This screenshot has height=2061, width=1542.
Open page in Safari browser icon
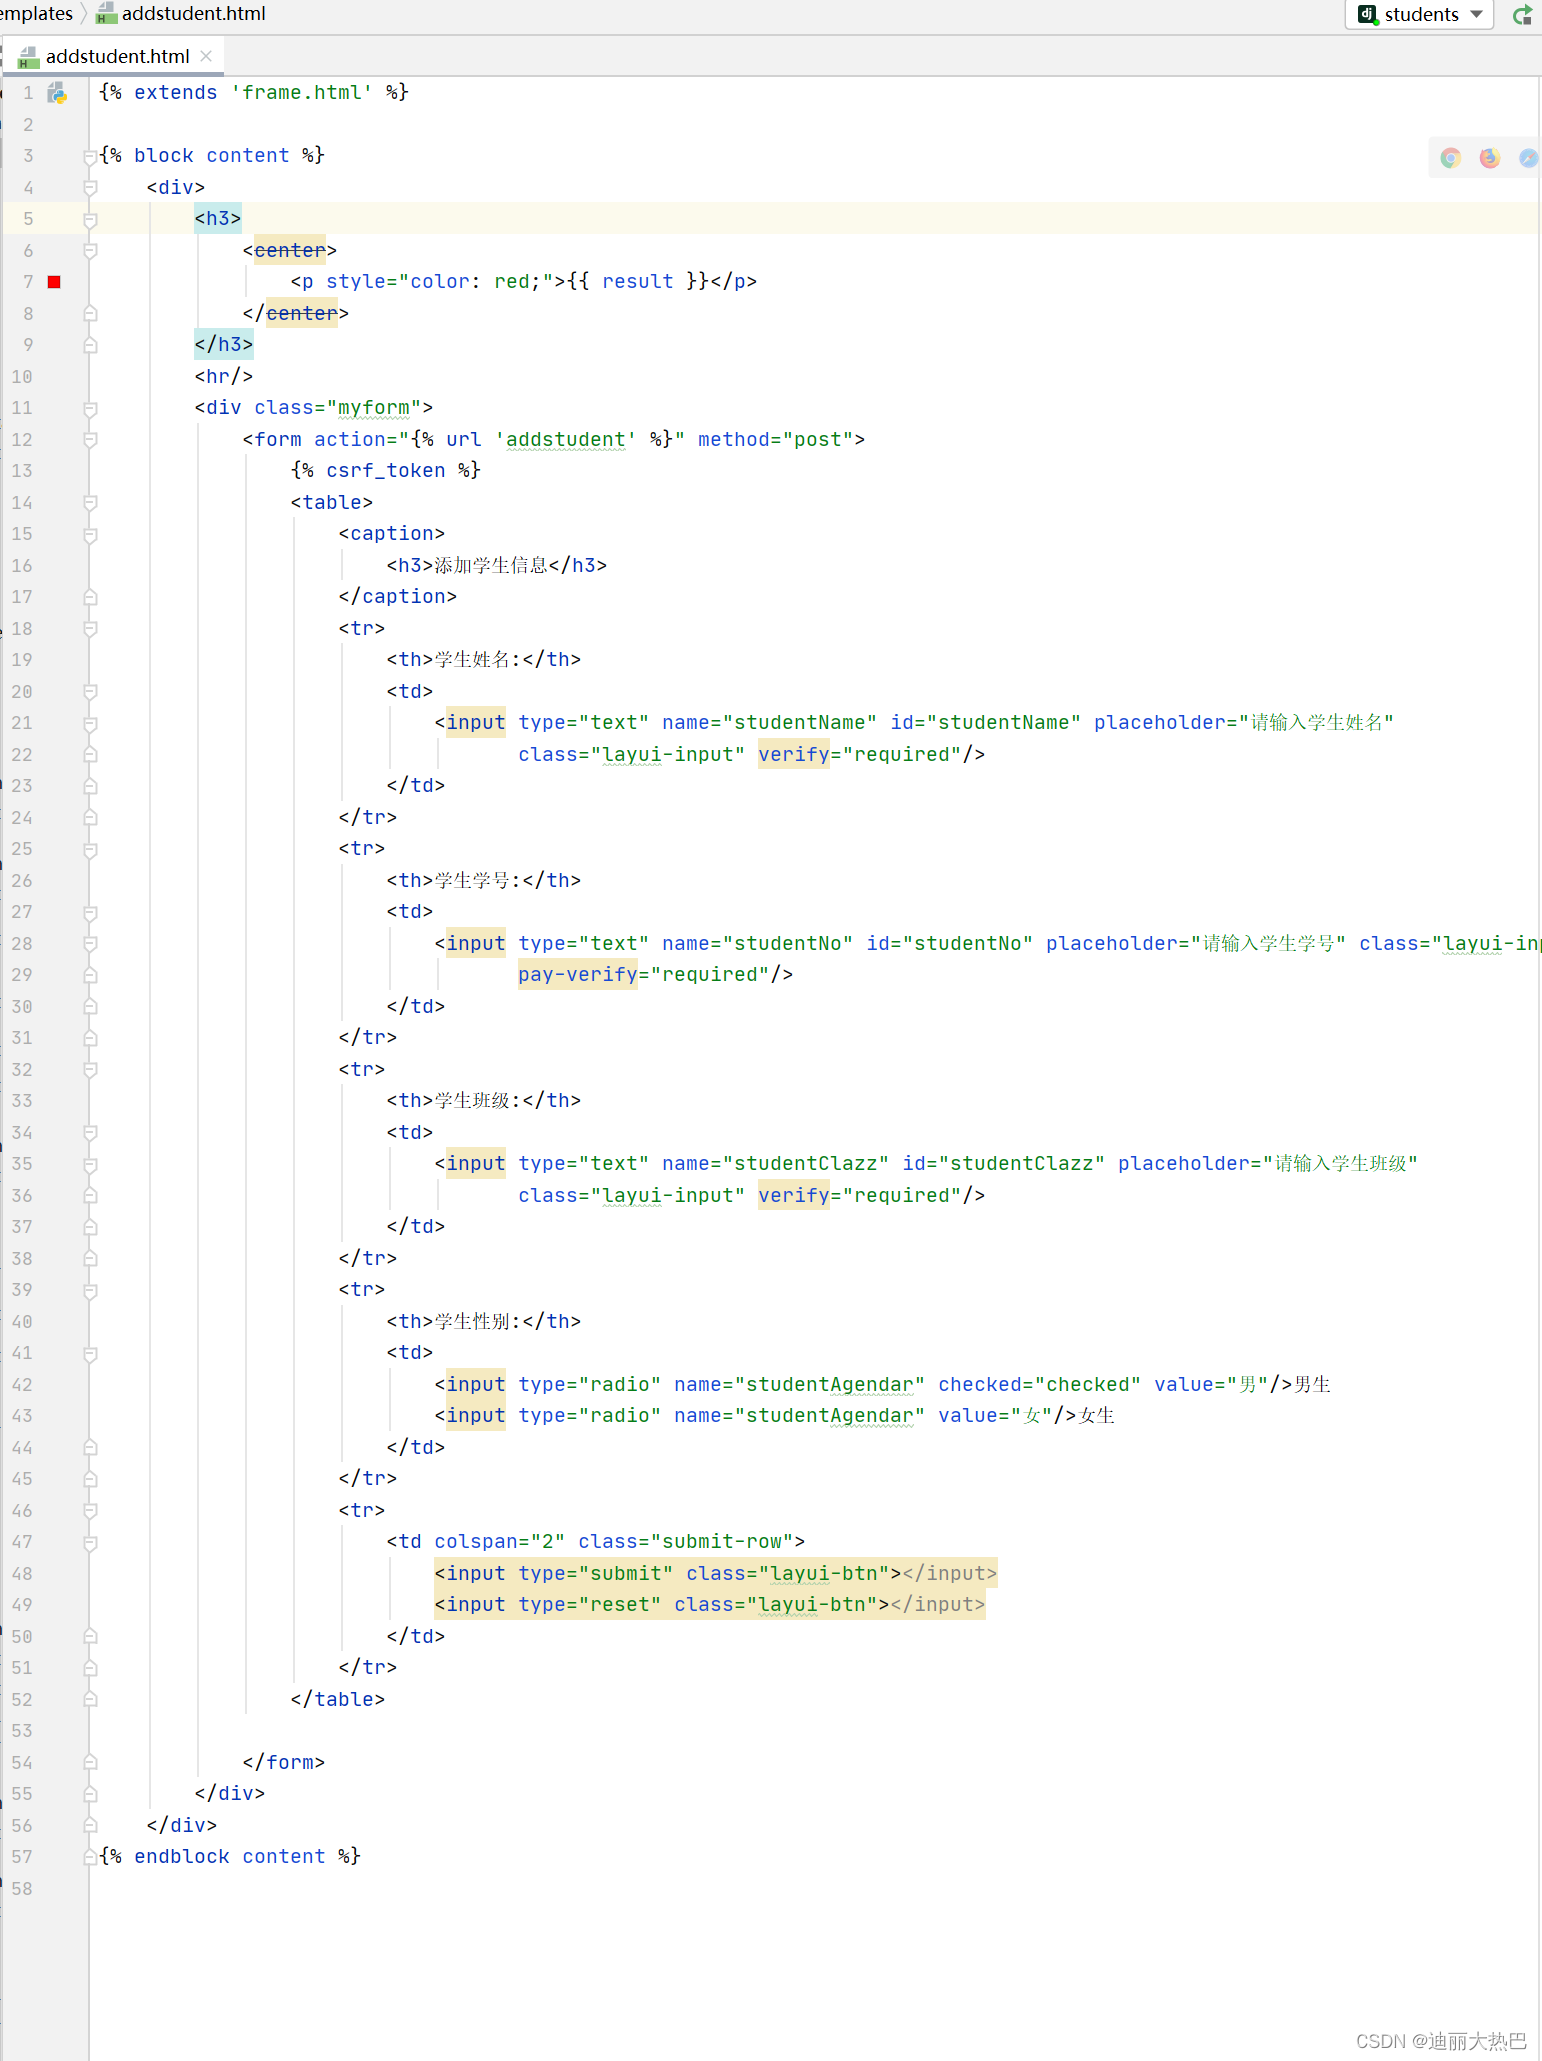(x=1528, y=158)
